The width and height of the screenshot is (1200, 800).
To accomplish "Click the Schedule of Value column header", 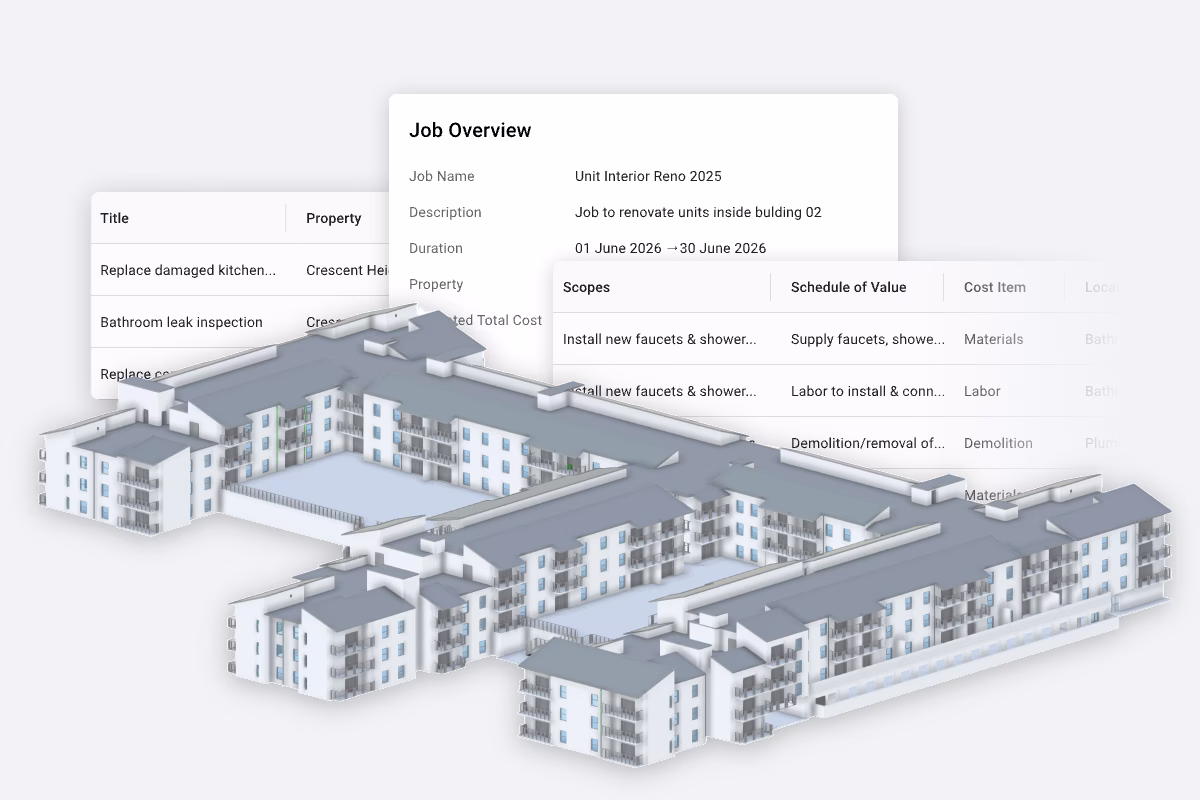I will click(x=848, y=287).
